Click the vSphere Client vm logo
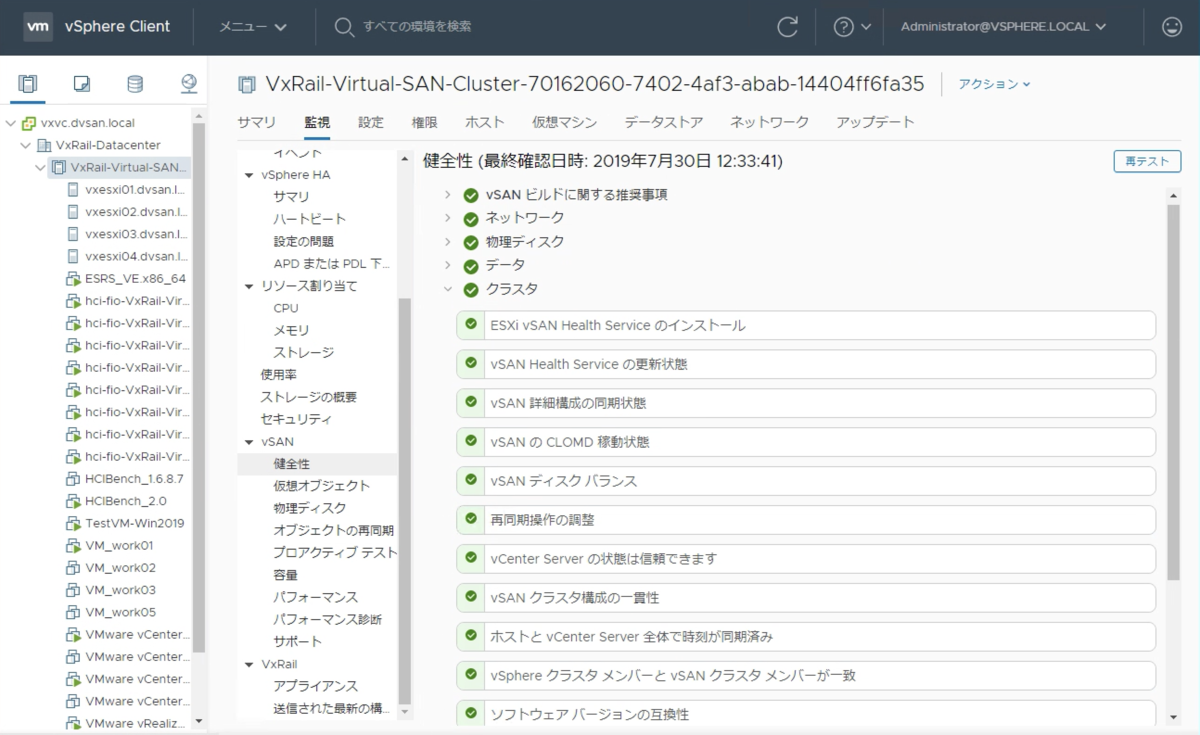This screenshot has width=1200, height=735. coord(38,27)
